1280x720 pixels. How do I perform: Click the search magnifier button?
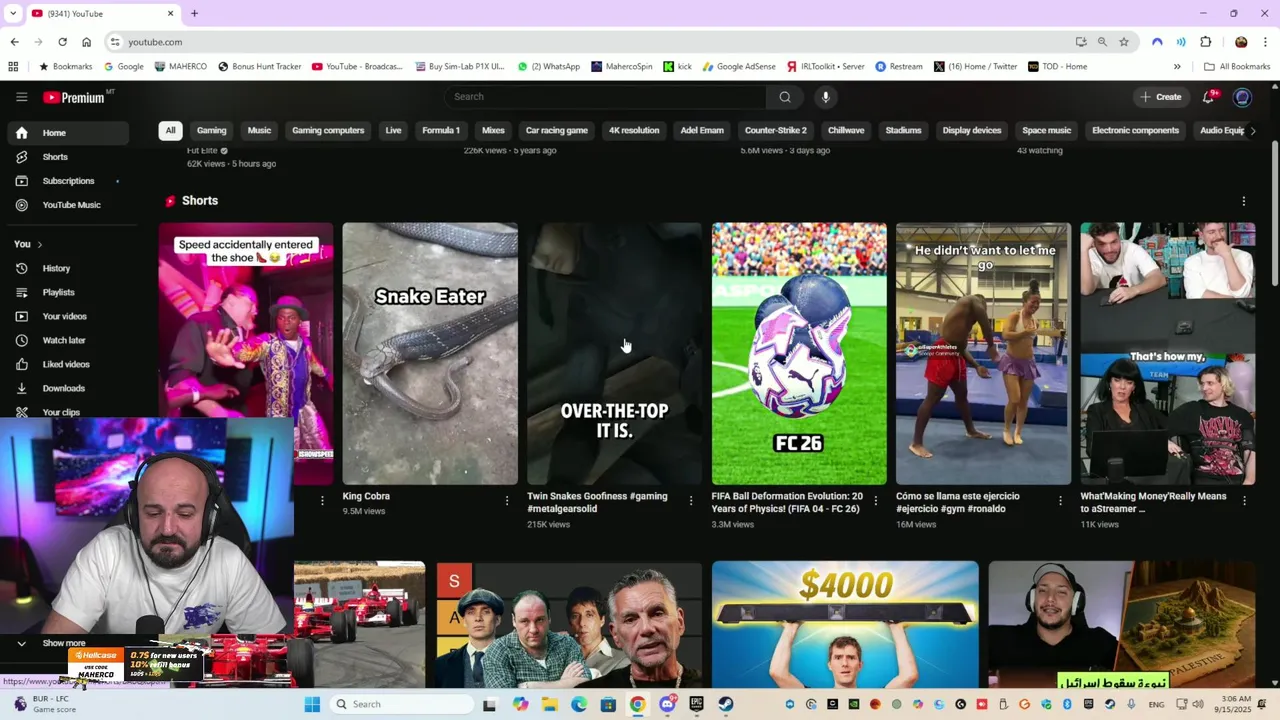point(785,97)
